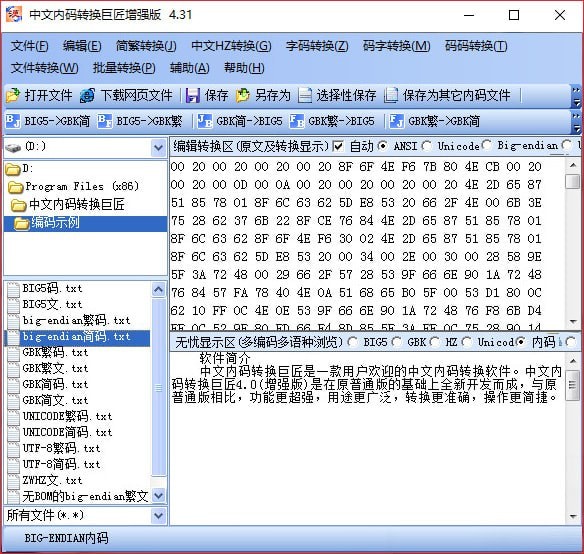Viewport: 584px width, 554px height.
Task: Click display area scroll down arrow
Action: (x=573, y=516)
